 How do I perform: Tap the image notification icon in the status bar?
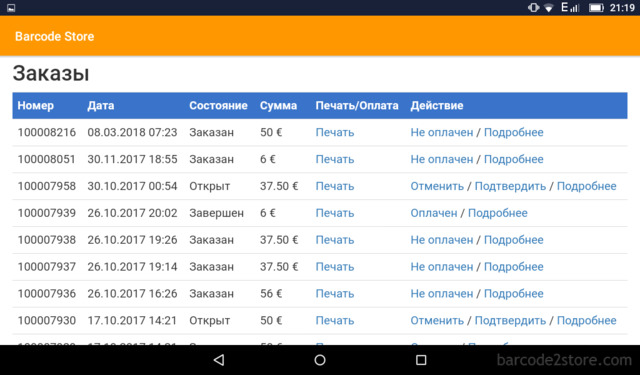click(x=11, y=8)
